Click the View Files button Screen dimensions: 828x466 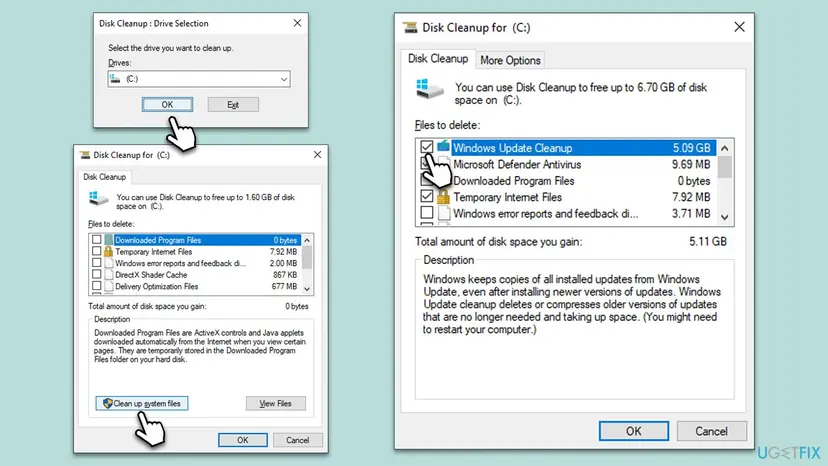(276, 404)
